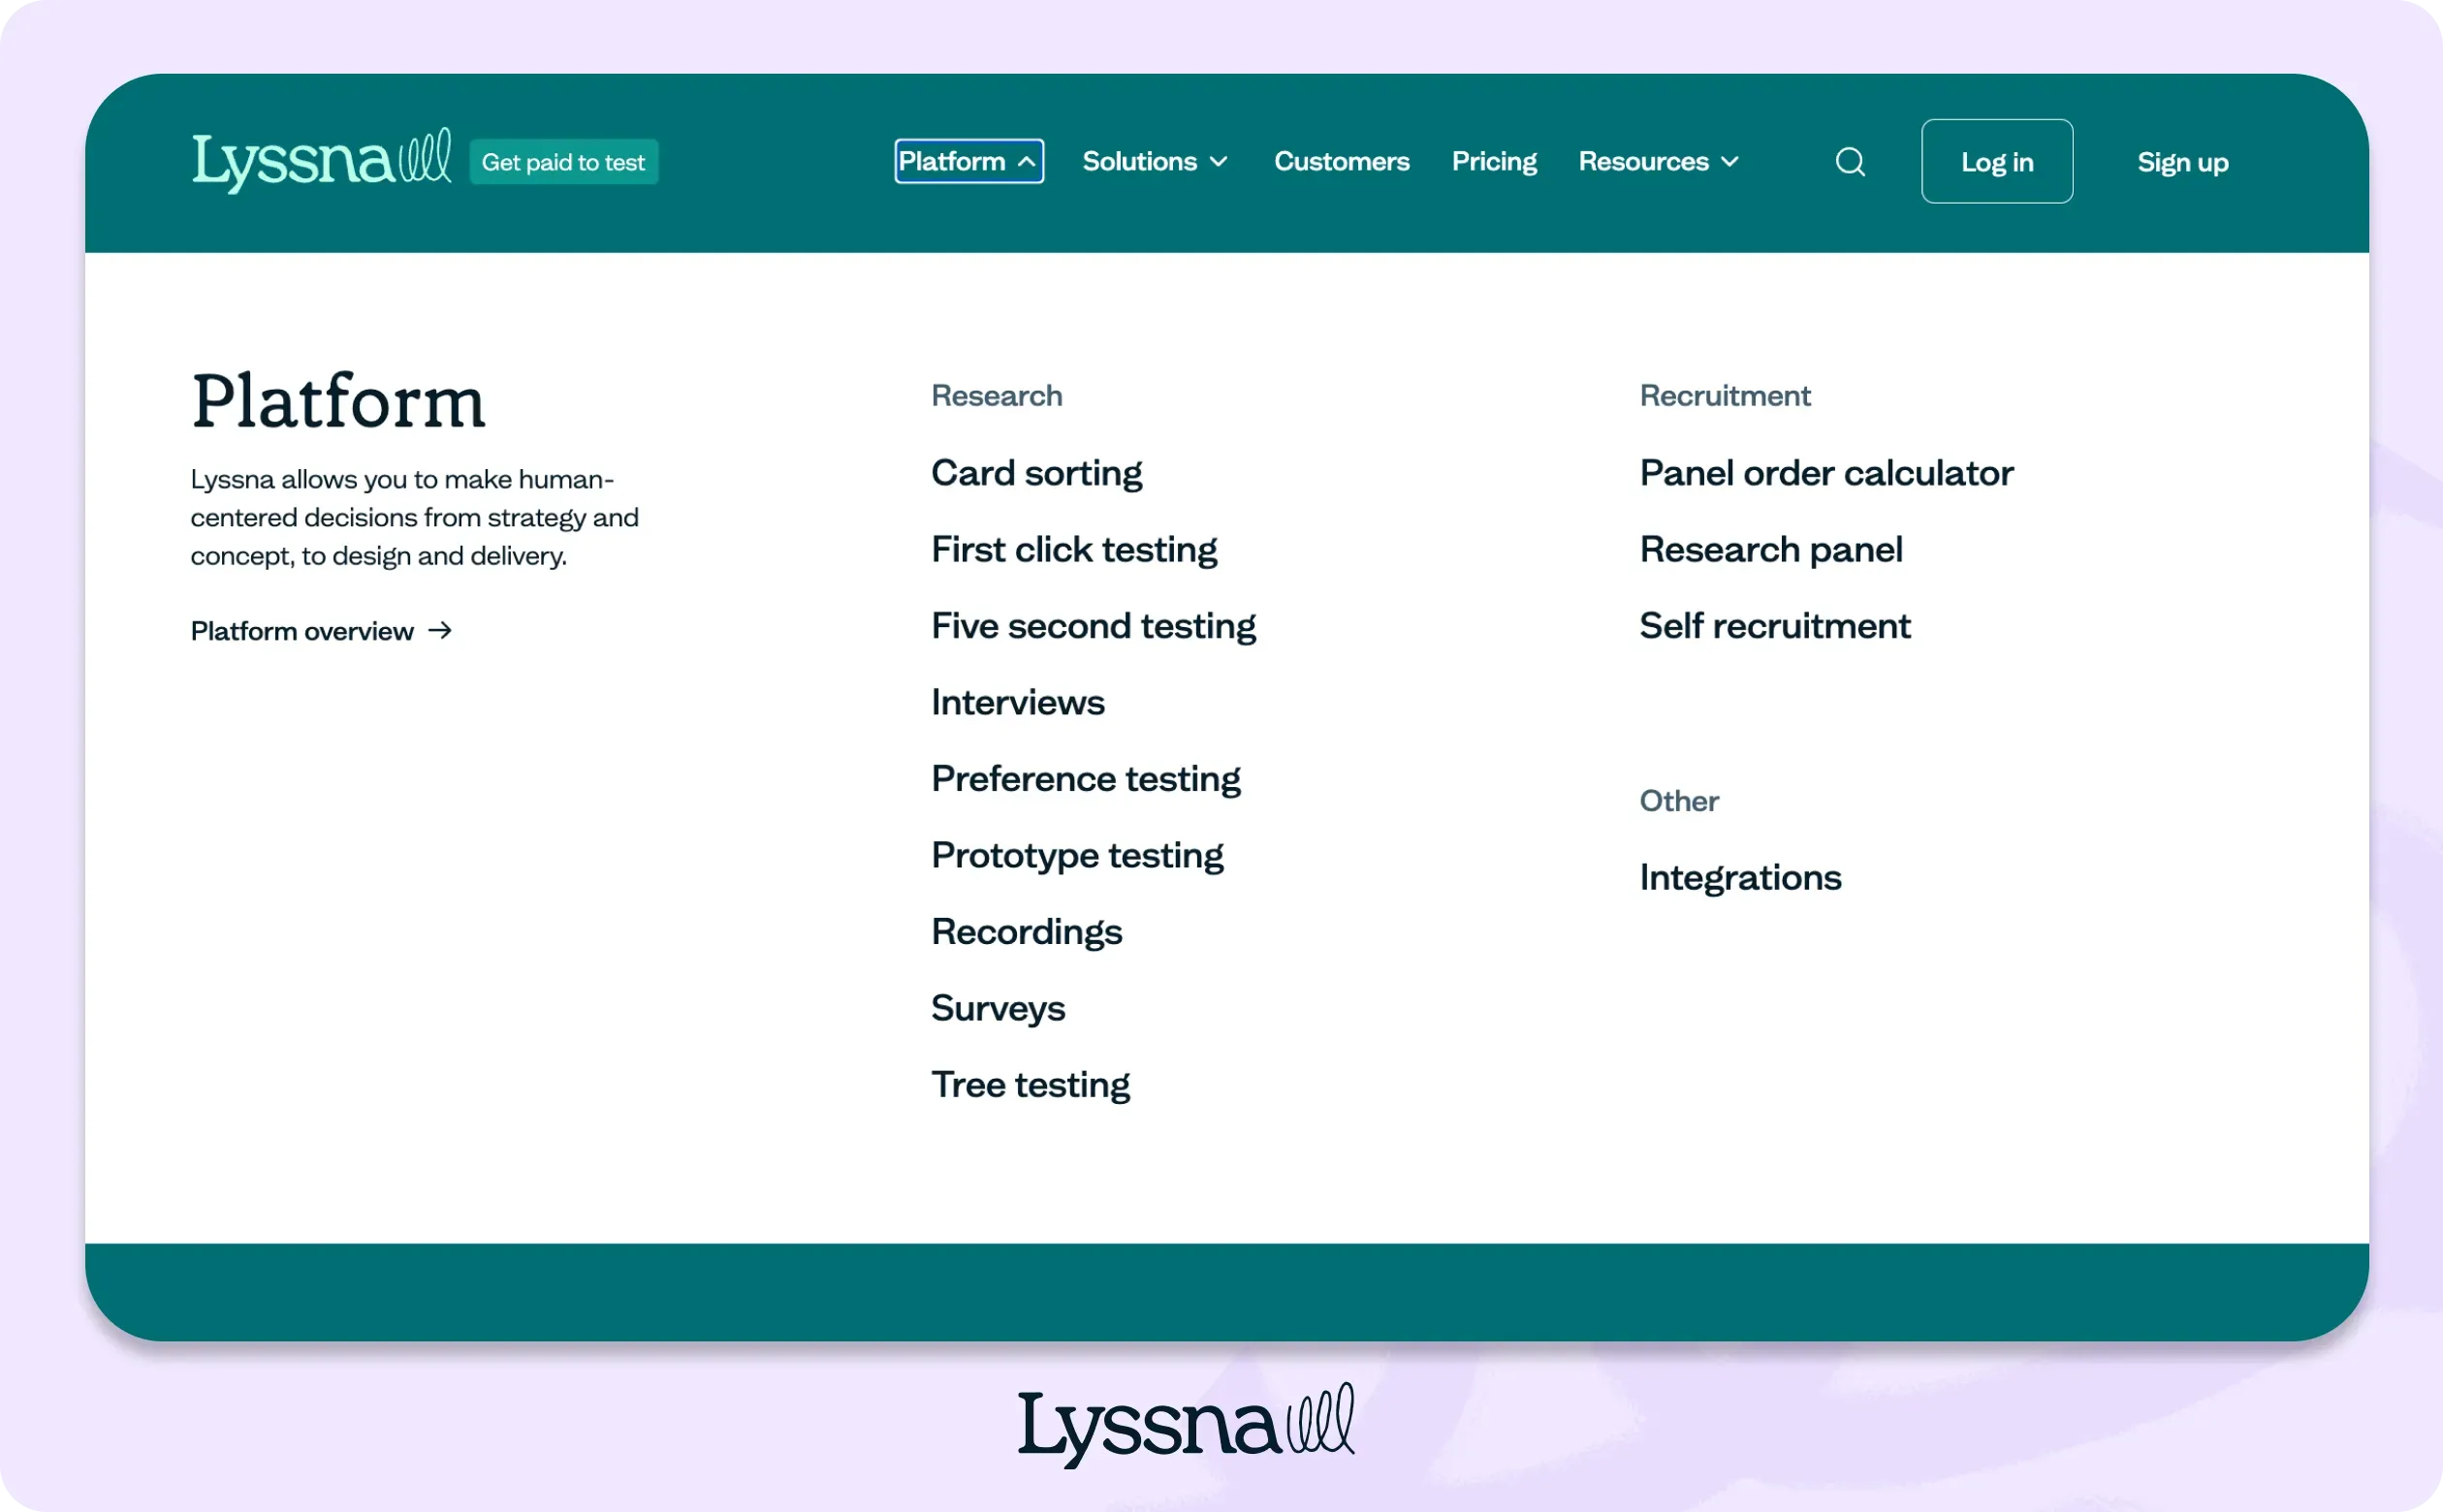
Task: Click the Sign up button
Action: (2182, 162)
